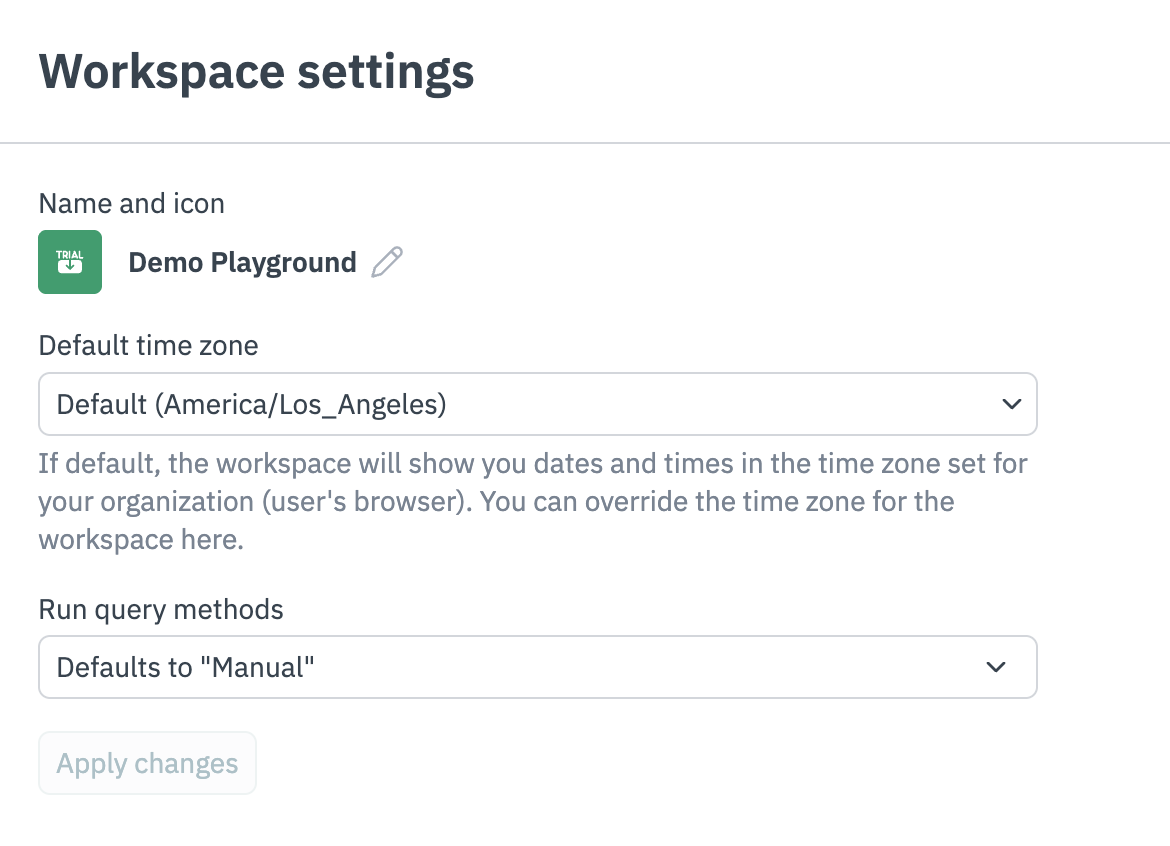Select the "Default (America/Los_Angeles)" value text
1170x846 pixels.
pyautogui.click(x=251, y=404)
